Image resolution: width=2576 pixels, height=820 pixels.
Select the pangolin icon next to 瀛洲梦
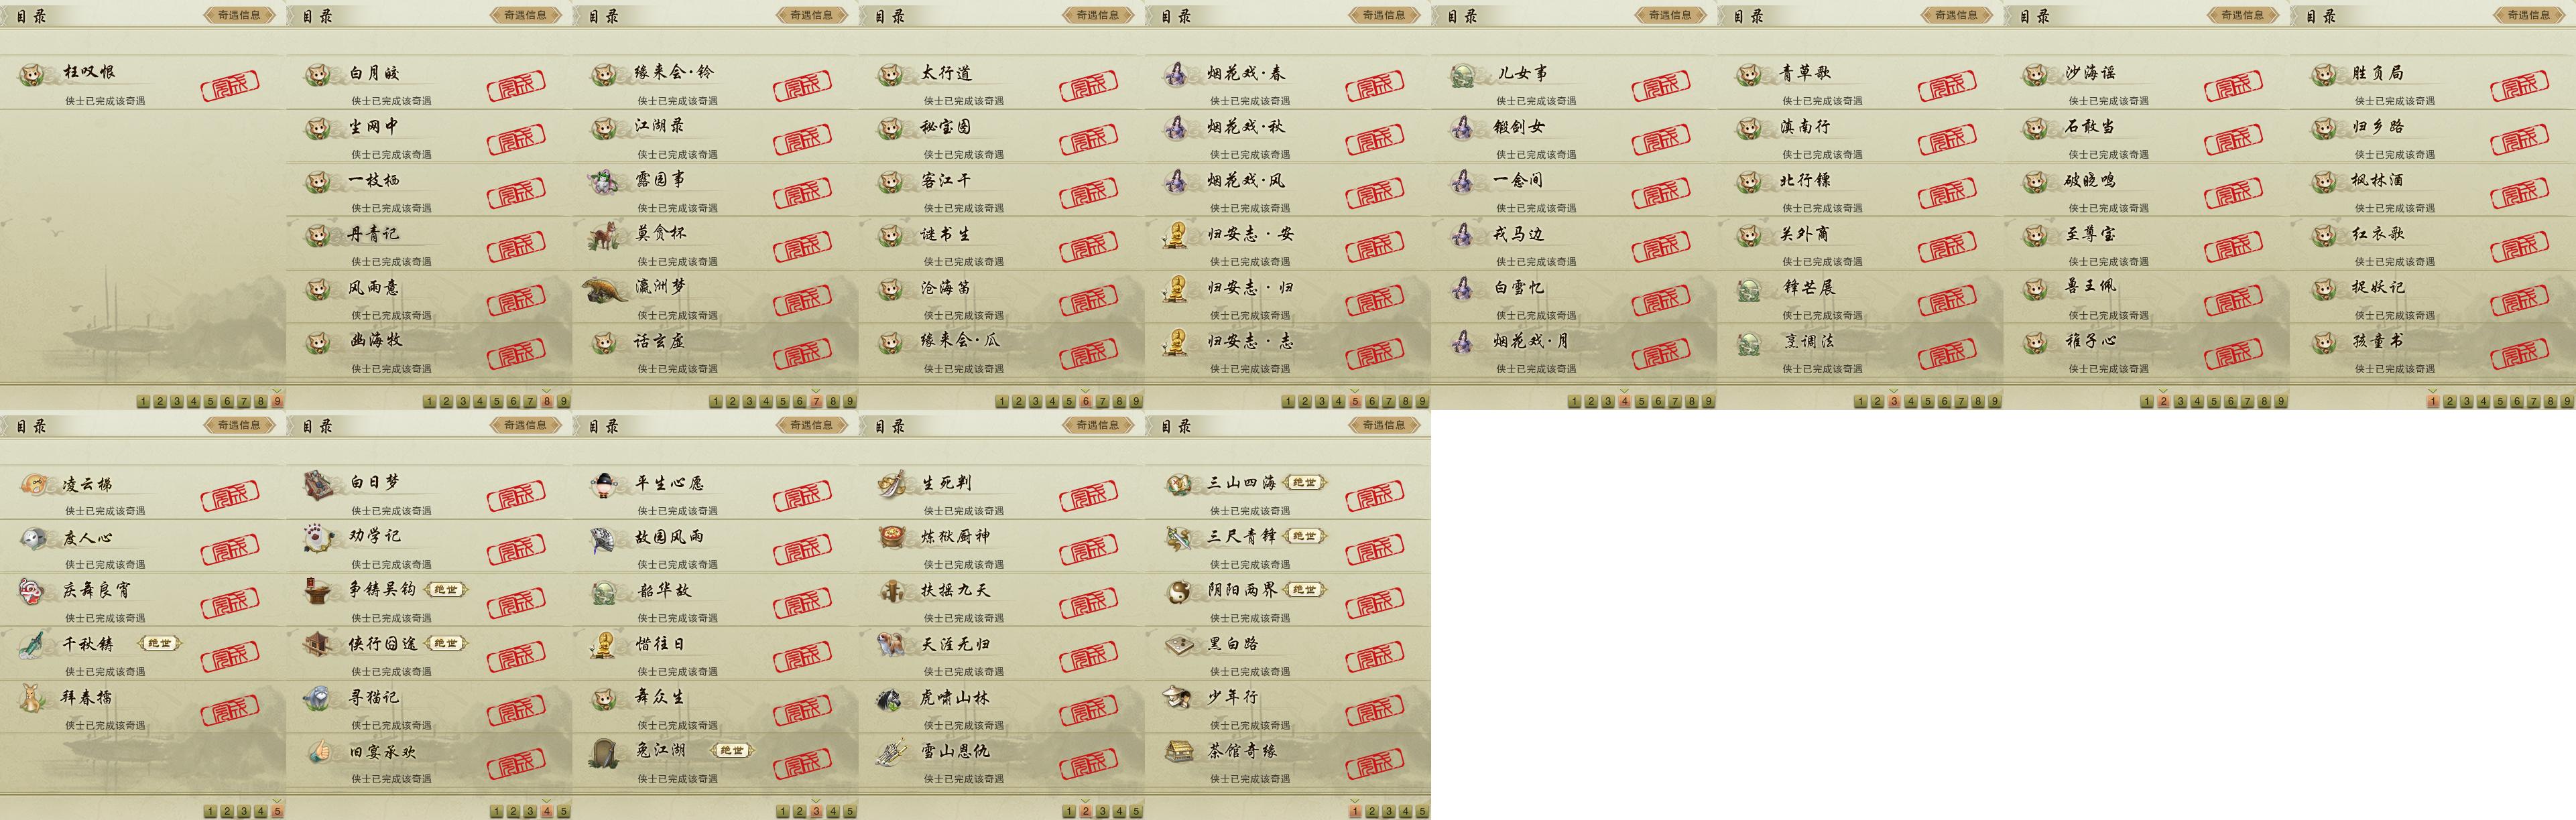[606, 289]
